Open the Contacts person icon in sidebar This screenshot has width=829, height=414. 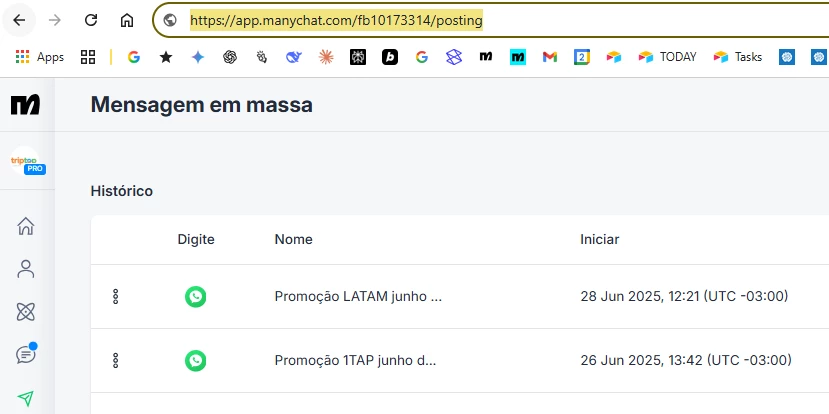(x=25, y=269)
